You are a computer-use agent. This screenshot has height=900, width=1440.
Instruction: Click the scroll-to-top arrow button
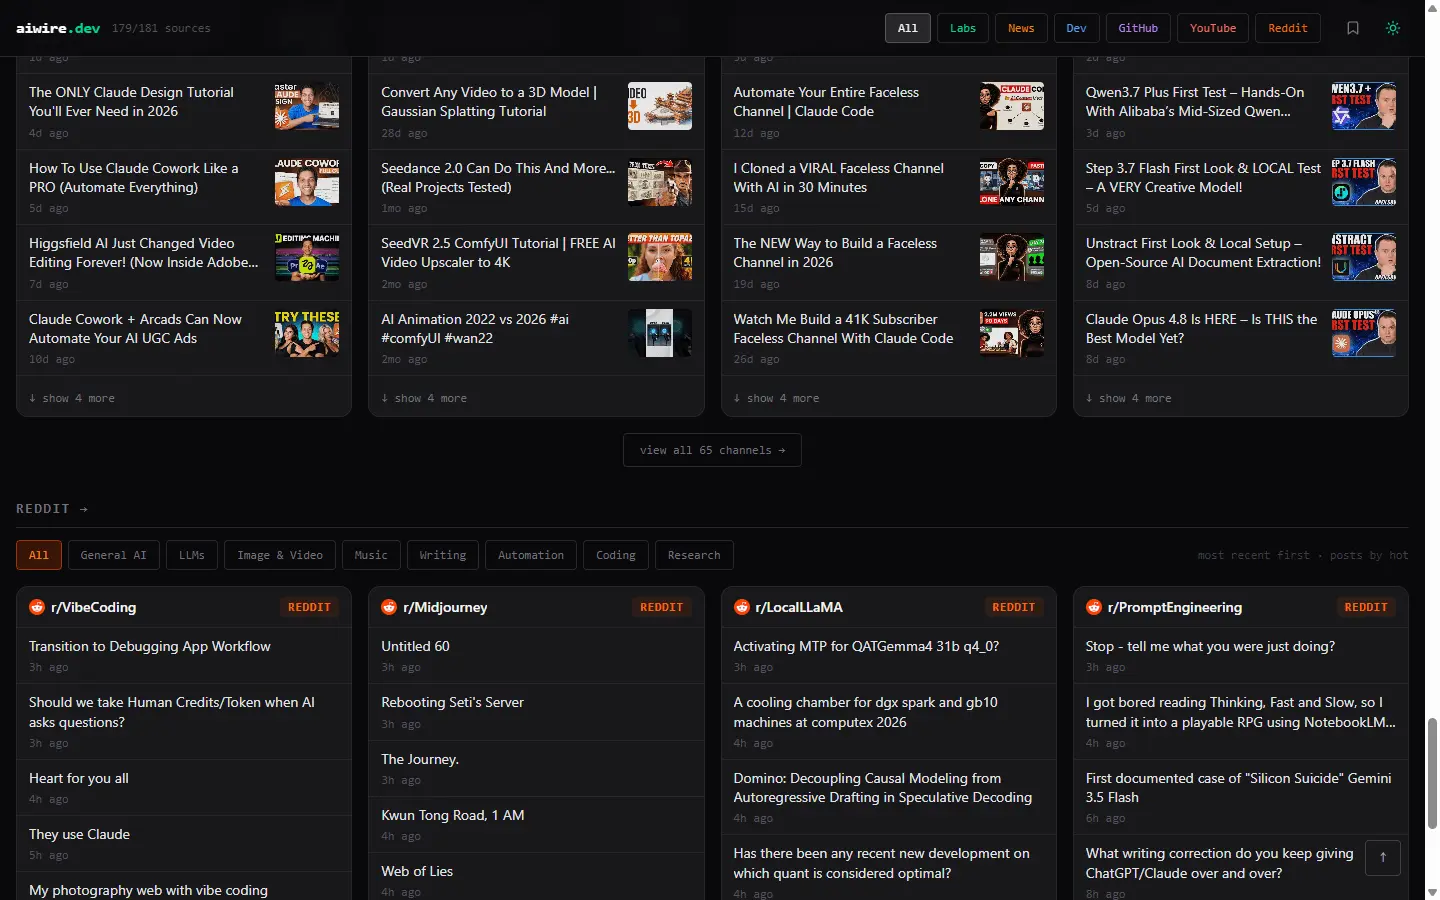[1383, 857]
